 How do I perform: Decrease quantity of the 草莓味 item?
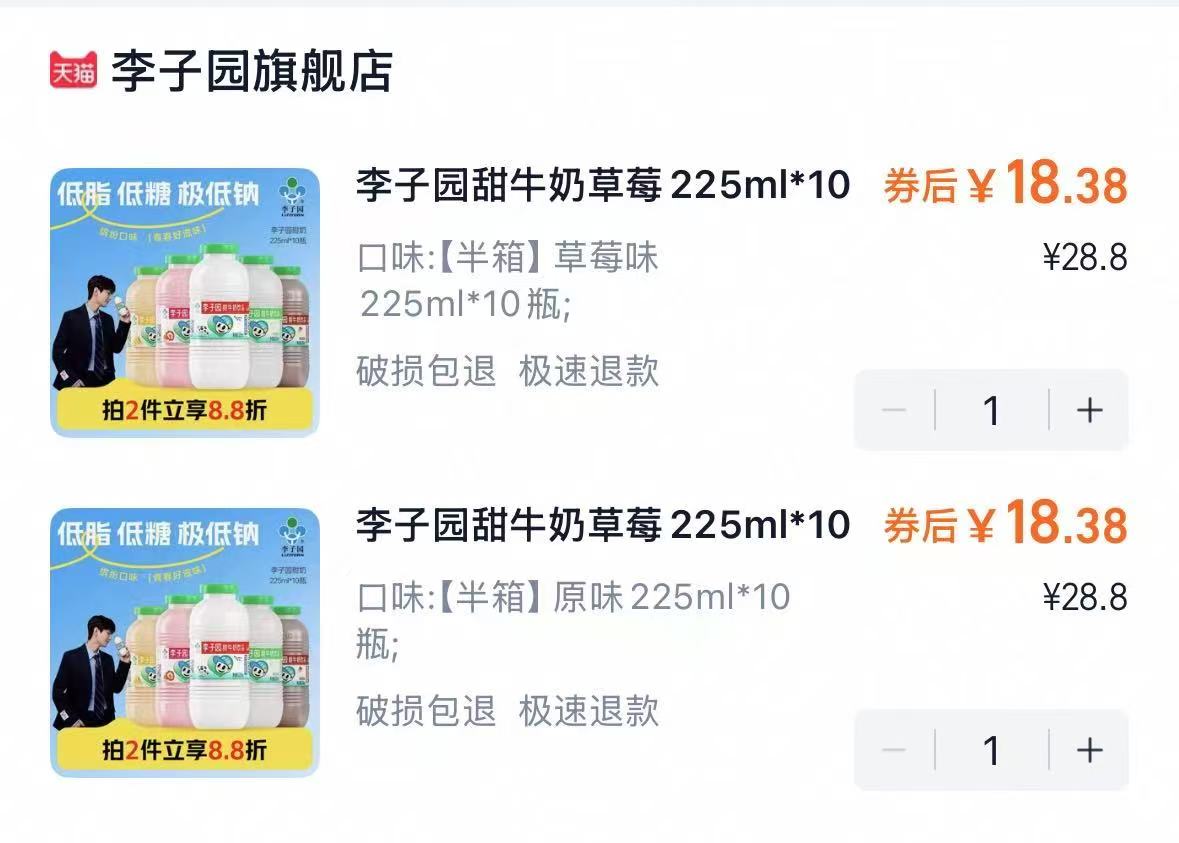[x=895, y=410]
